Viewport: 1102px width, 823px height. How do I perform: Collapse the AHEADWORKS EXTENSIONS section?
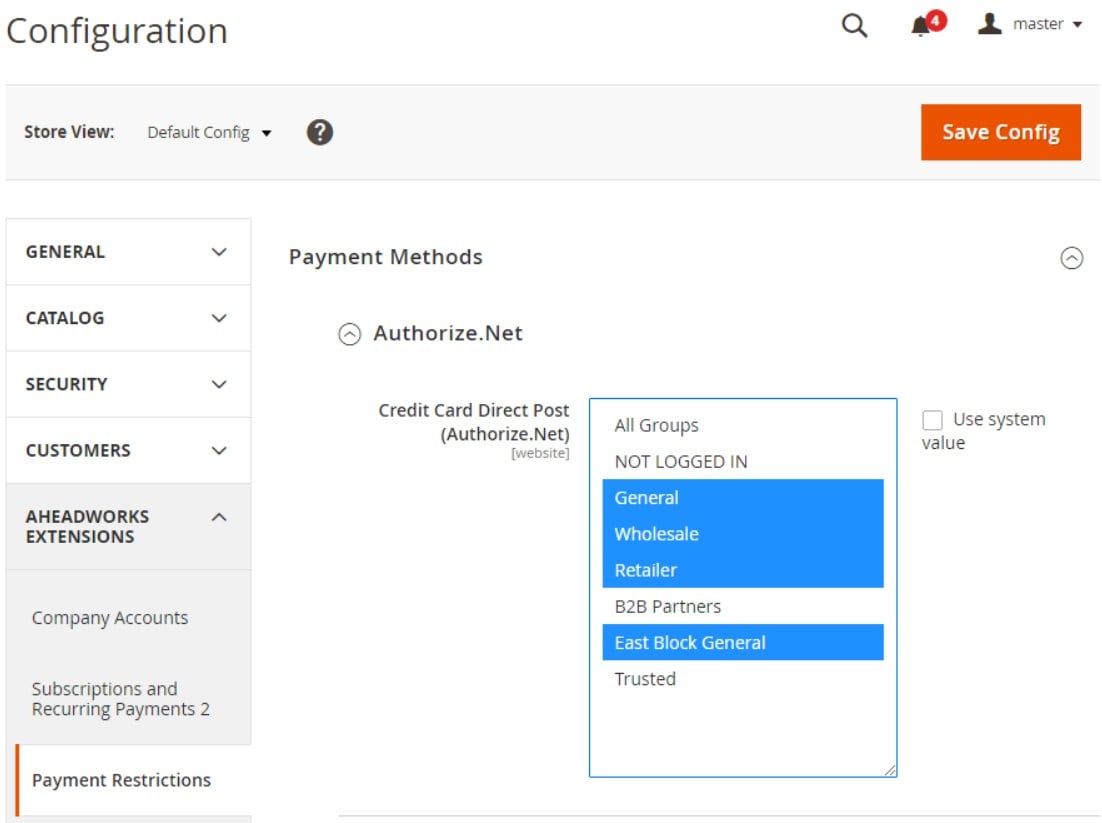tap(129, 526)
